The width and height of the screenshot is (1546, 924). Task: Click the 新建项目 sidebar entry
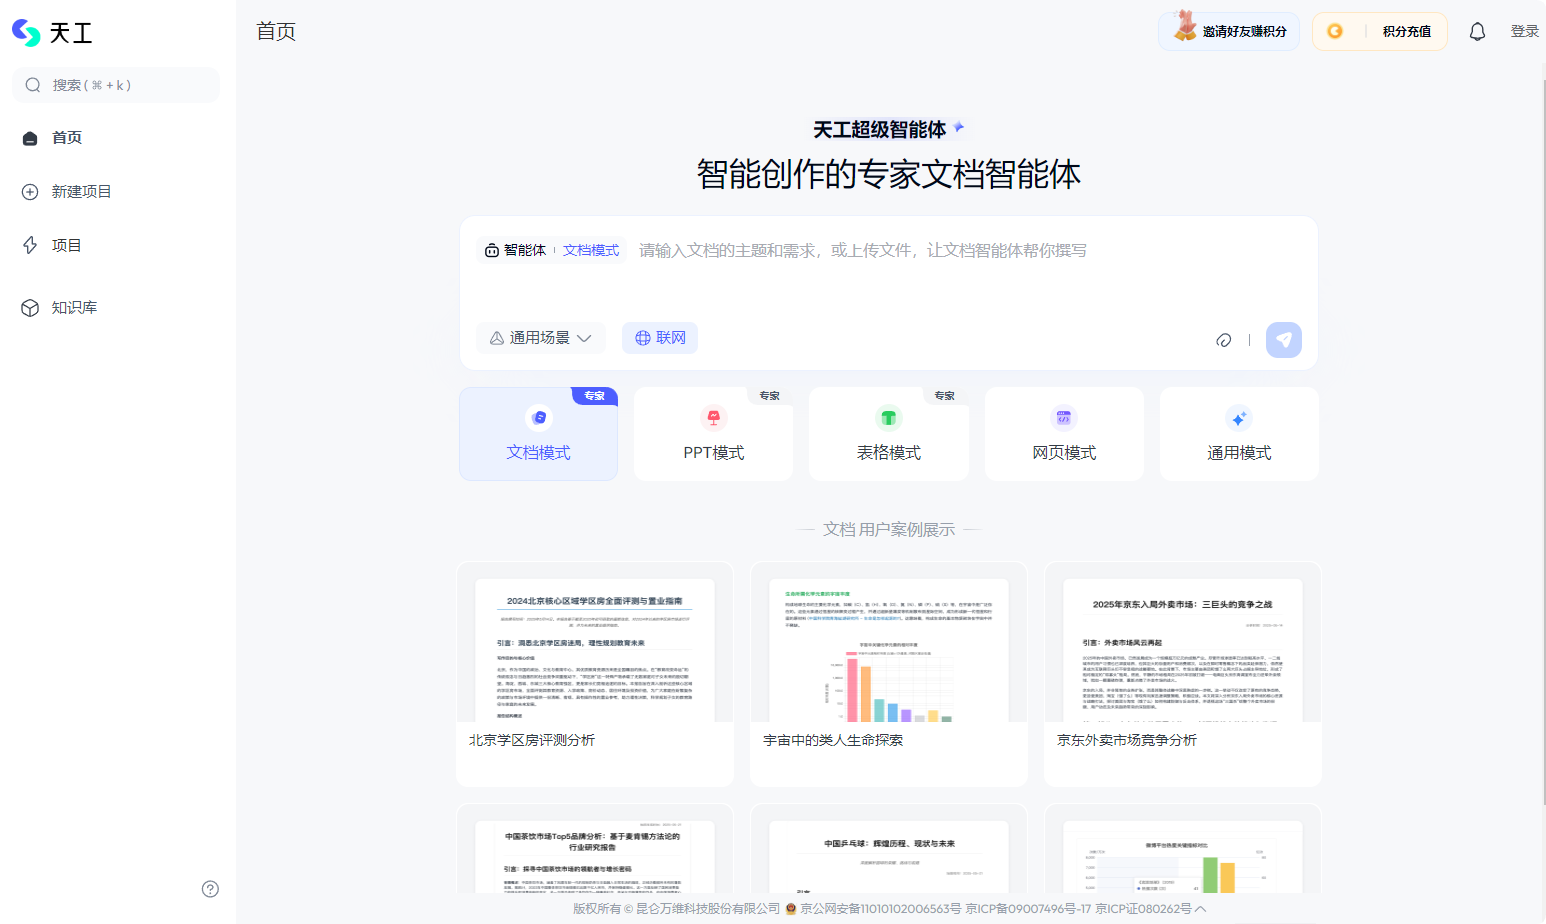116,192
